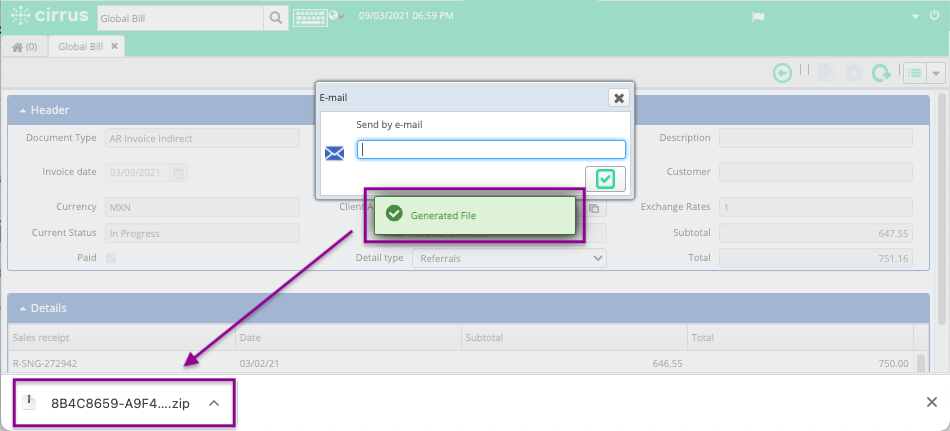Click the date cell 03/02/21
This screenshot has height=431, width=950.
[257, 364]
